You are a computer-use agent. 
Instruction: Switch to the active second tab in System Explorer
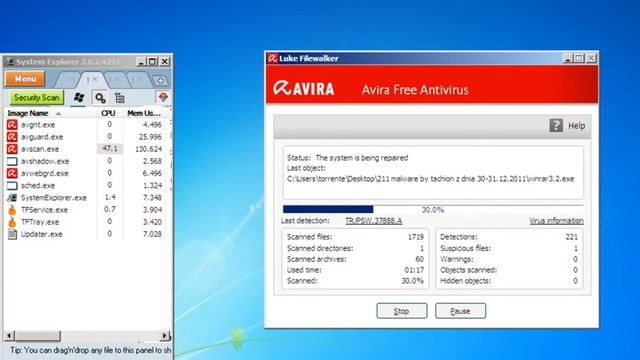coord(93,79)
